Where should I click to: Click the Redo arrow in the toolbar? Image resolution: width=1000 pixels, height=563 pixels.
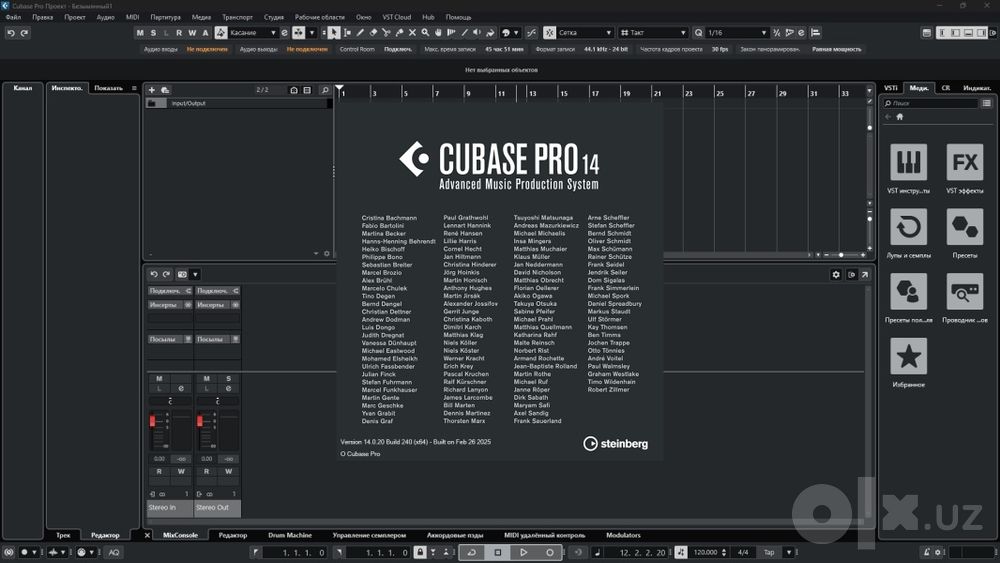tap(24, 33)
